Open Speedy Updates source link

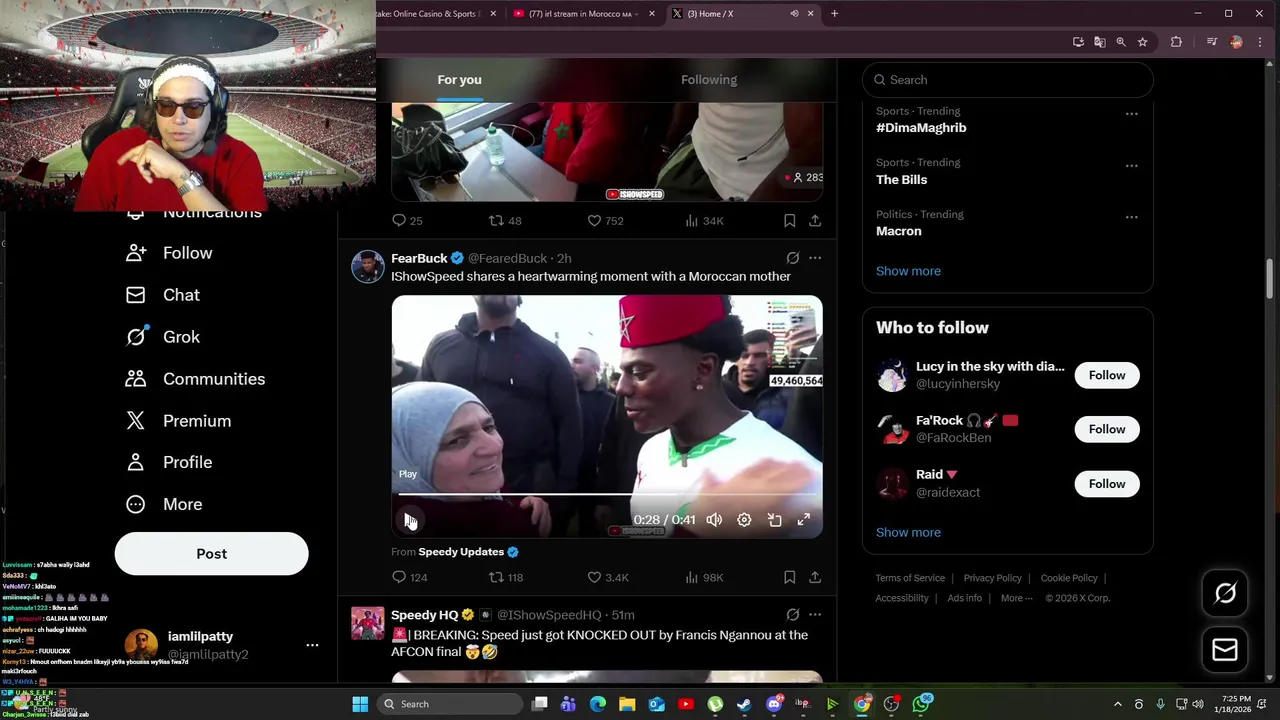468,552
